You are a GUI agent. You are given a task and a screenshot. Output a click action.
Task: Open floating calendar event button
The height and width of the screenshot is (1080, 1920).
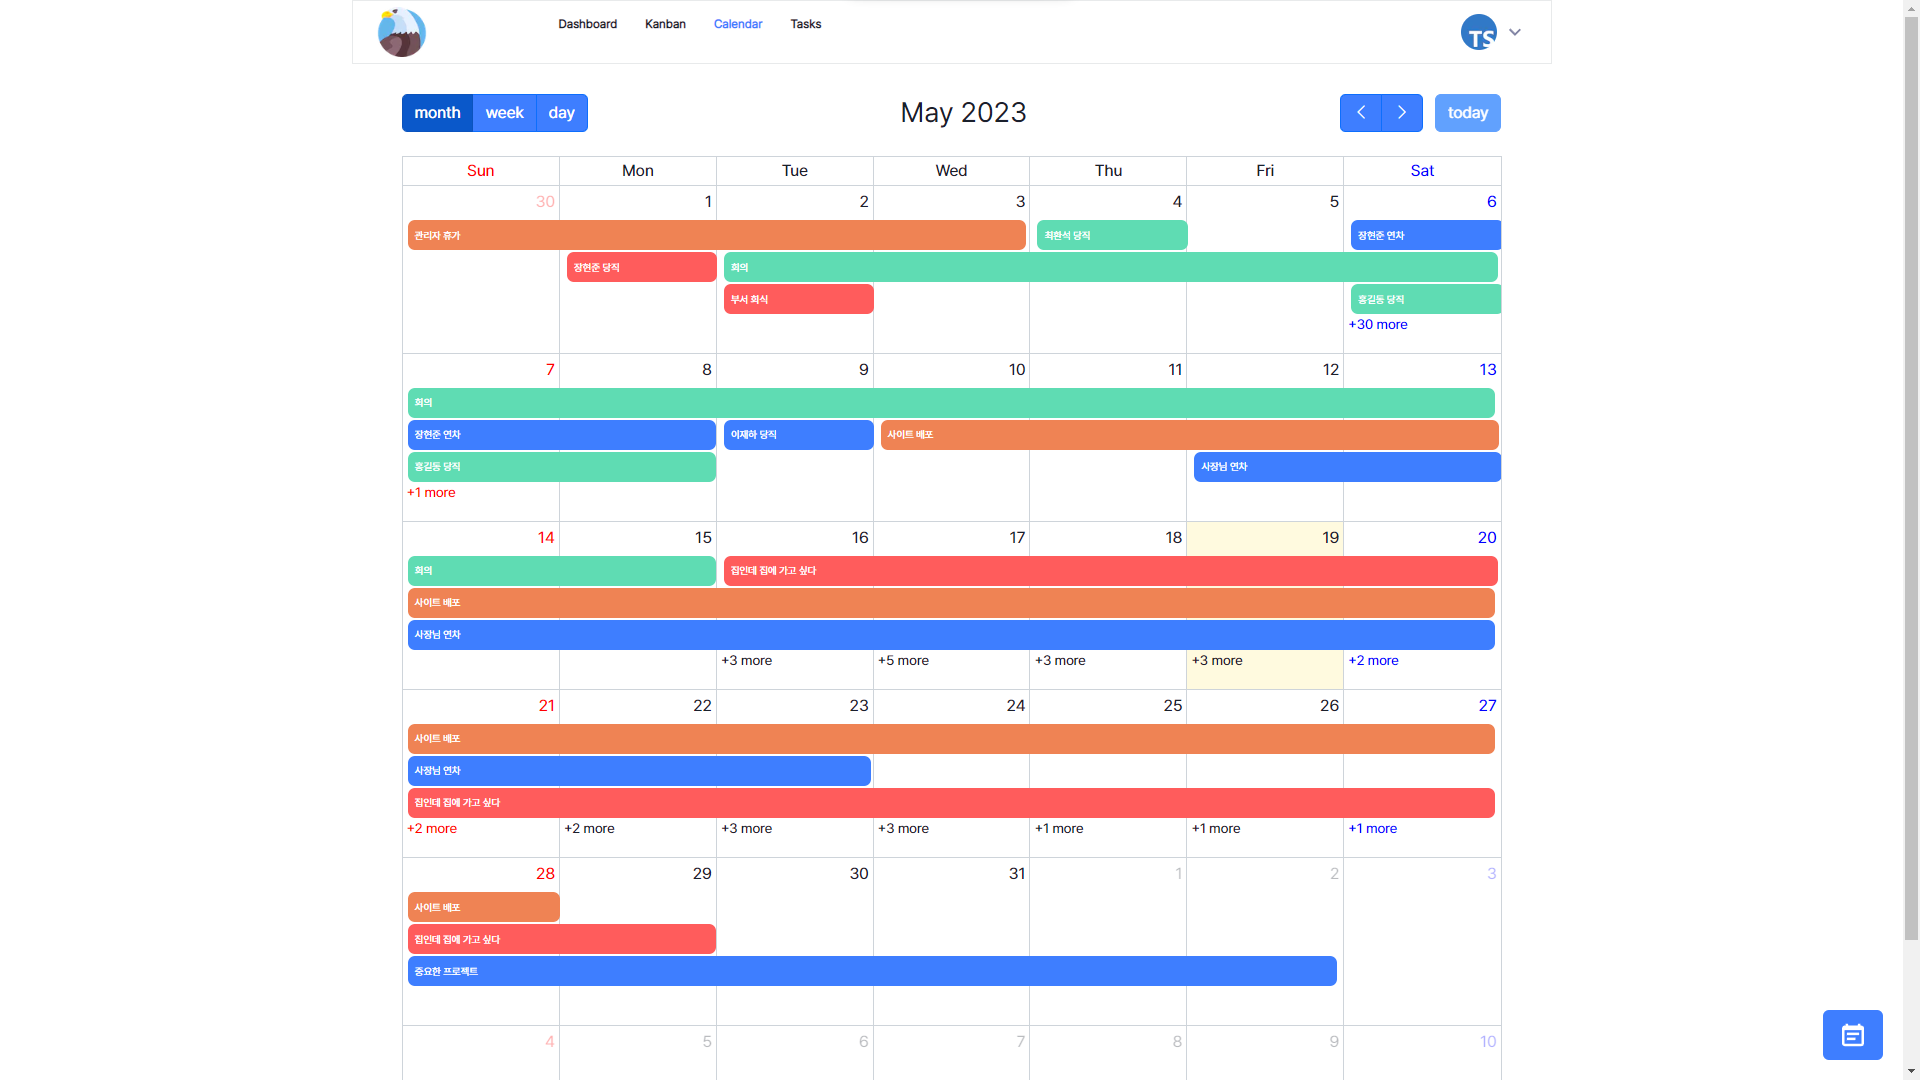pyautogui.click(x=1852, y=1035)
